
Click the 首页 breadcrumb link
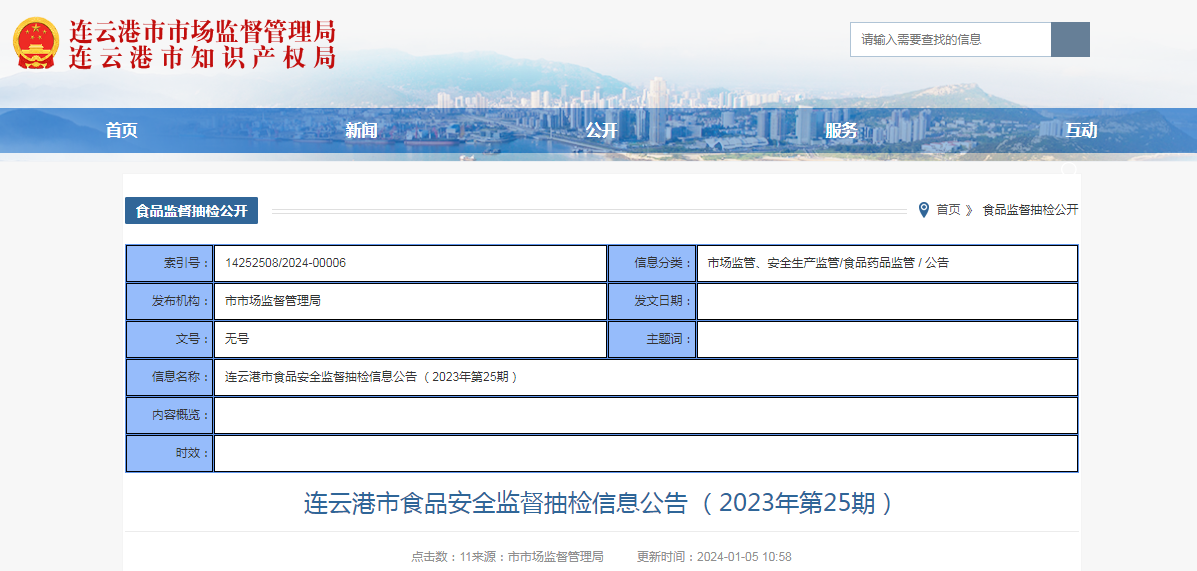948,209
